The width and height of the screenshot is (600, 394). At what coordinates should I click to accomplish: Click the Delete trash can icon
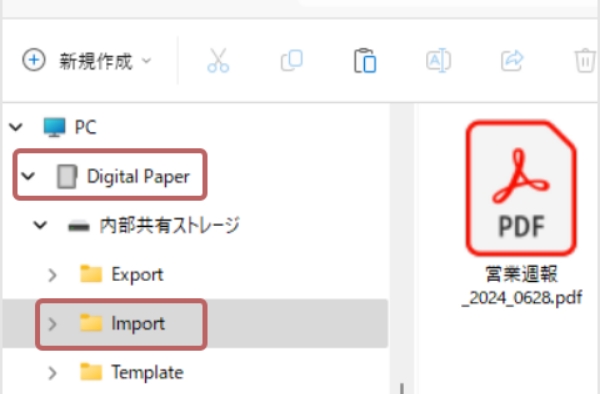click(x=585, y=60)
